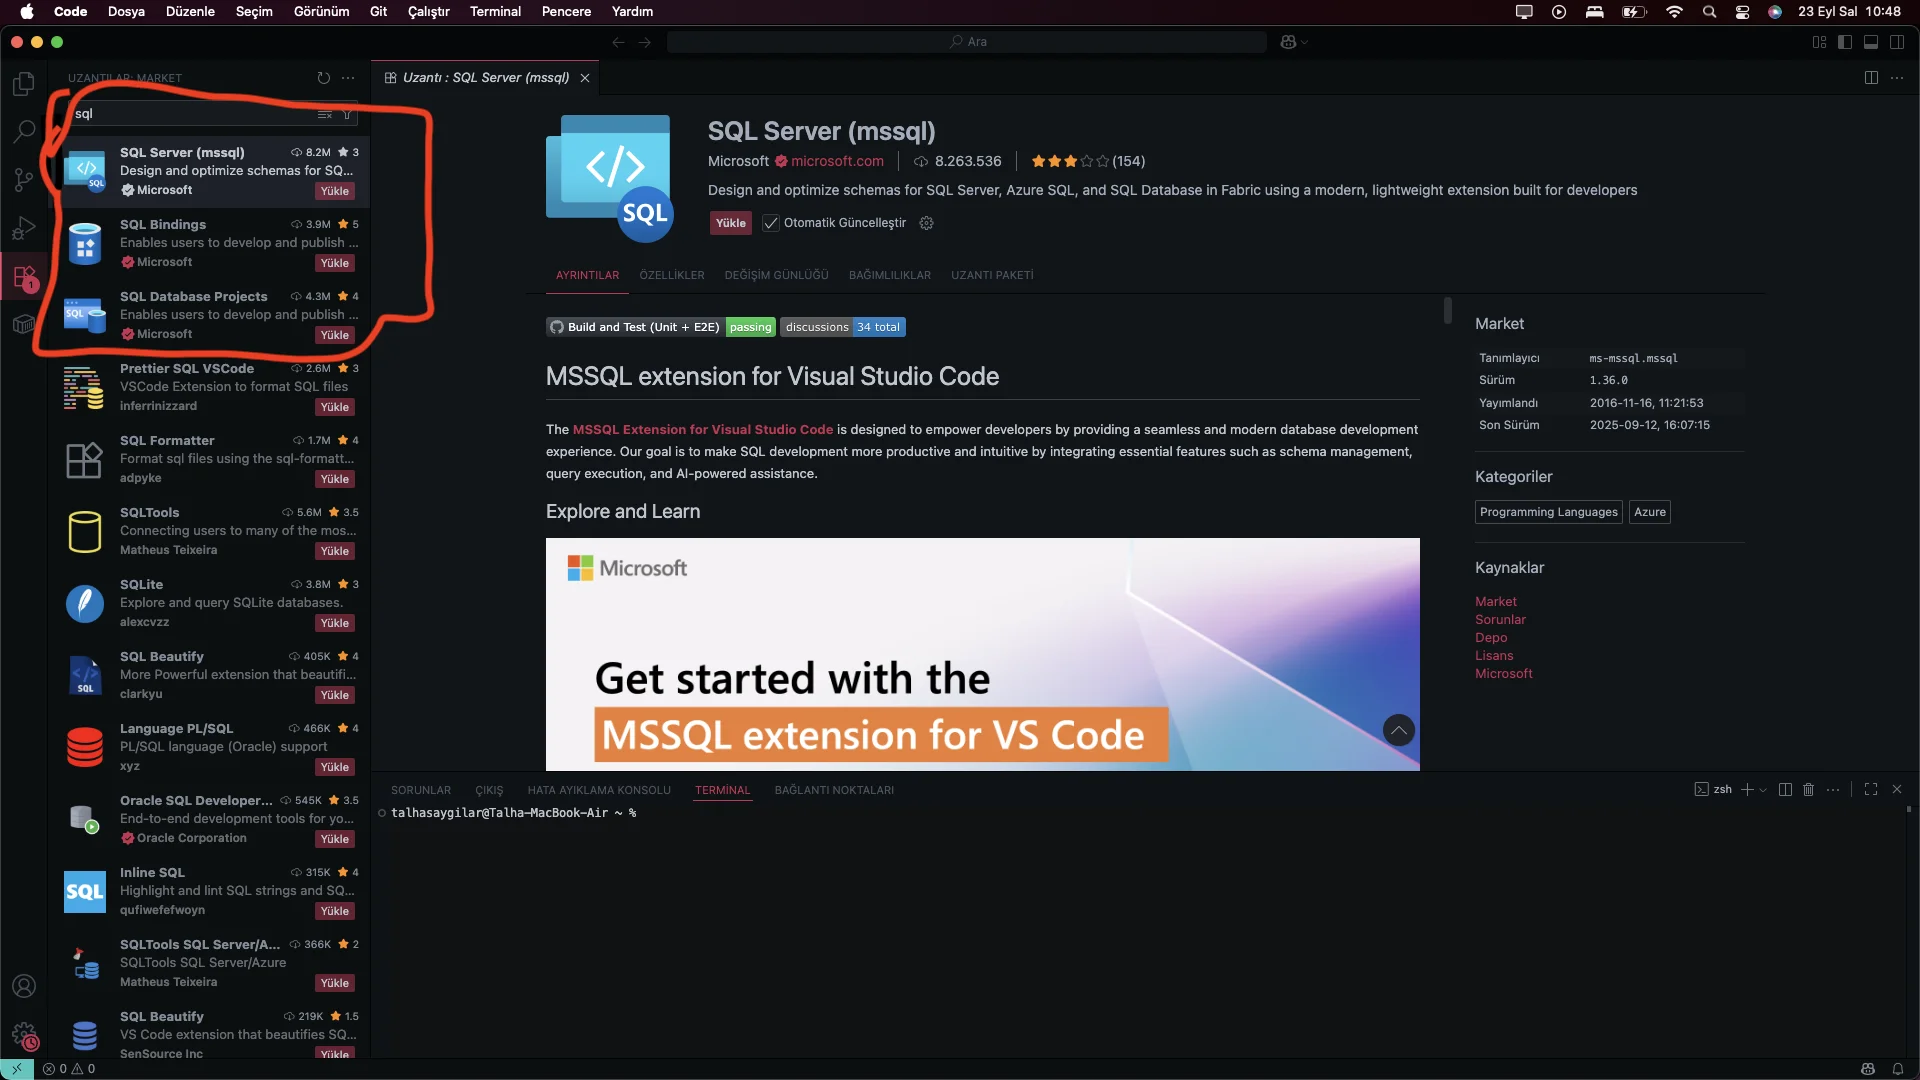This screenshot has height=1080, width=1920.
Task: Click the filter extensions funnel icon
Action: 347,114
